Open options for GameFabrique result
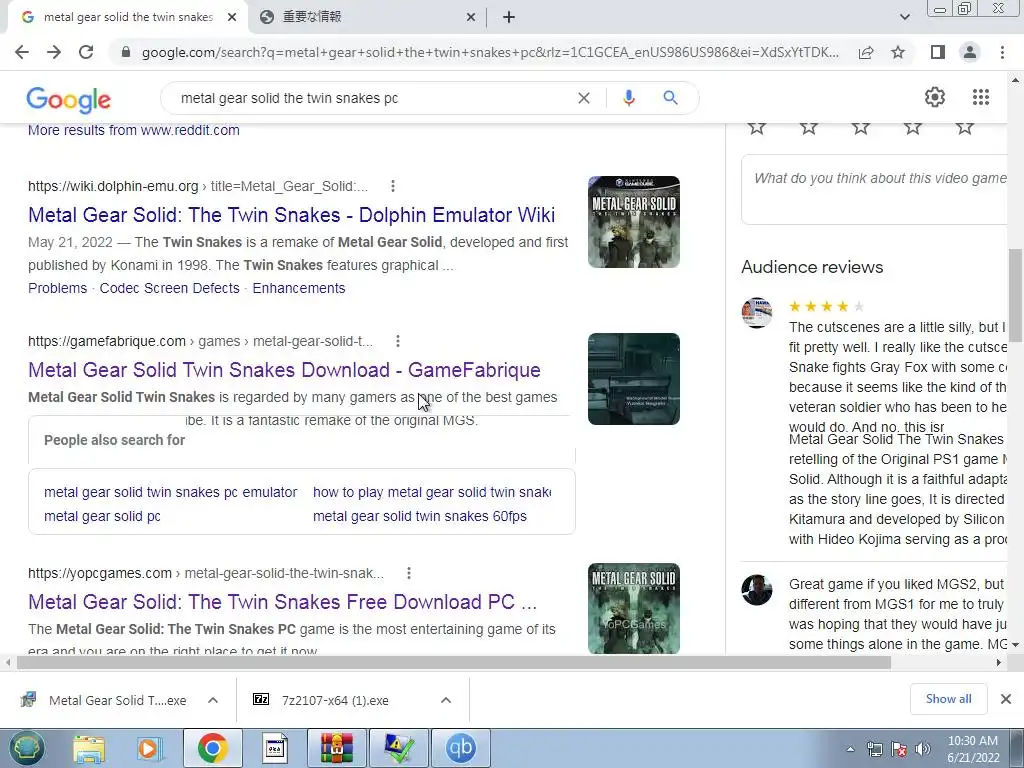1024x768 pixels. [398, 341]
